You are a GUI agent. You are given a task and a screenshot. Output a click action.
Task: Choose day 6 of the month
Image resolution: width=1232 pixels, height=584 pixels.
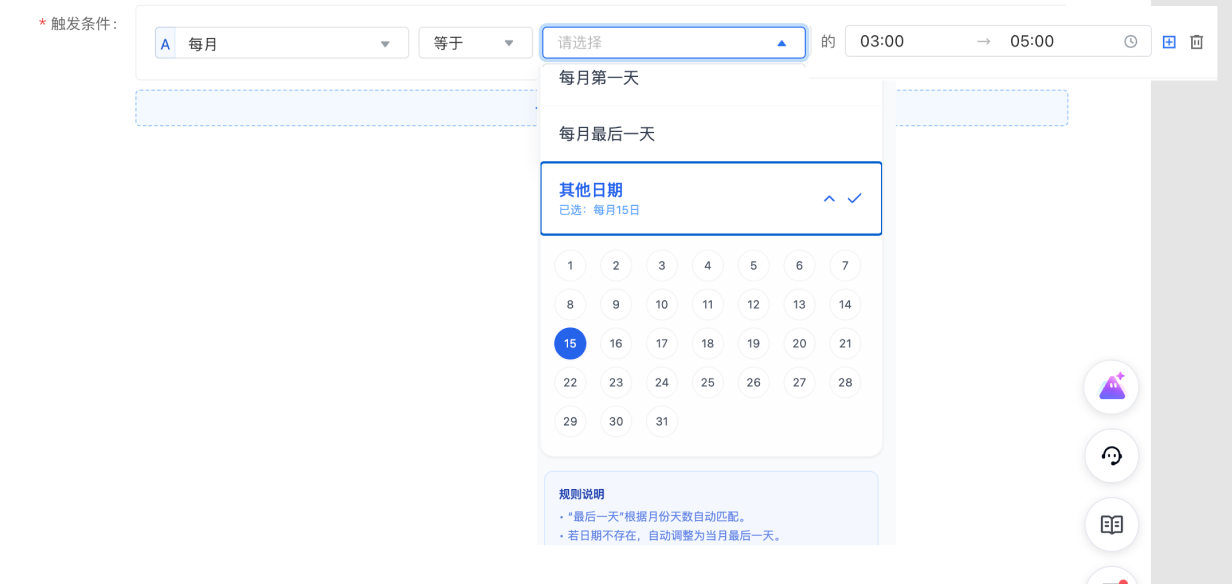tap(800, 266)
